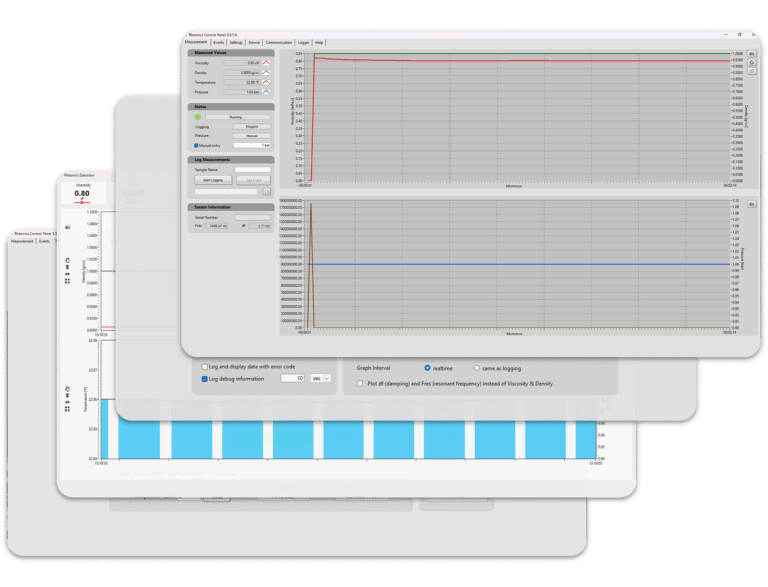Select realtime graph interval radio button
The image size is (768, 587).
(427, 368)
